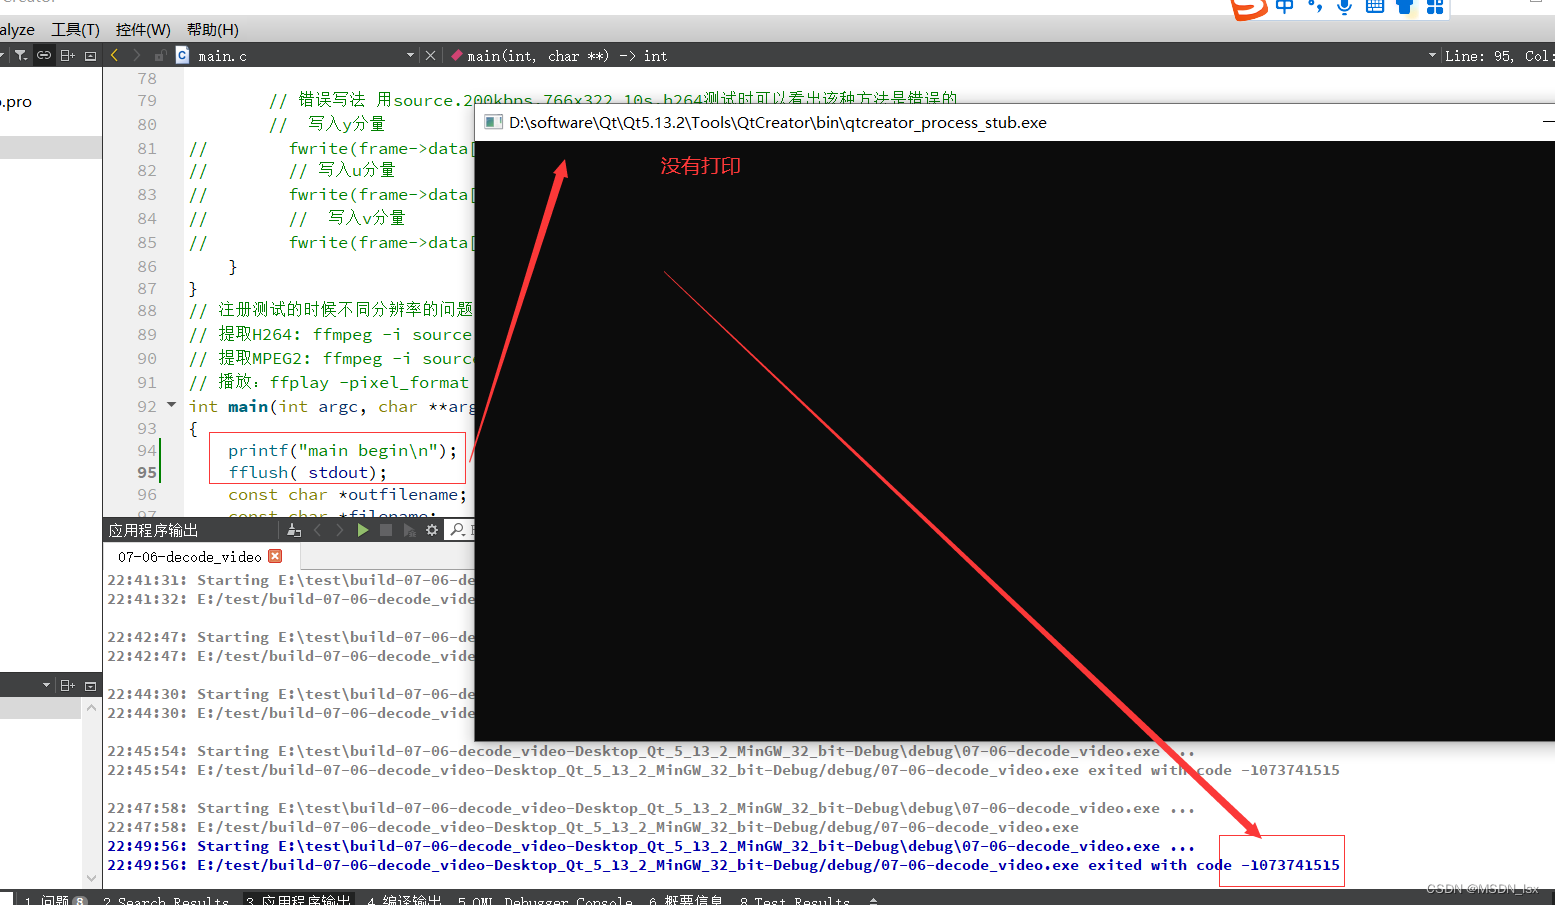Open application output settings gear
This screenshot has height=905, width=1555.
tap(432, 530)
